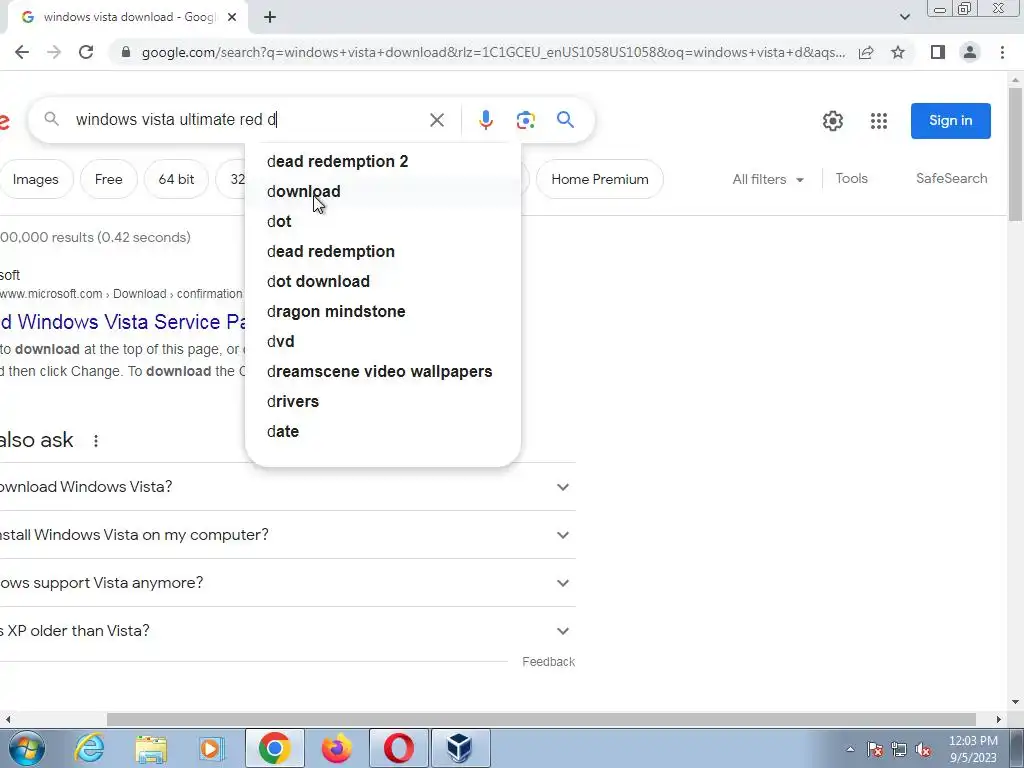Click the share page icon in address bar
The height and width of the screenshot is (768, 1024).
pyautogui.click(x=866, y=52)
